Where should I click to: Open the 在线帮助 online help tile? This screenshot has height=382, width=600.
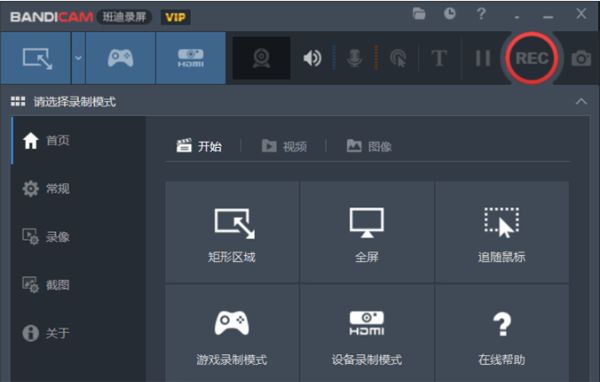pyautogui.click(x=502, y=333)
